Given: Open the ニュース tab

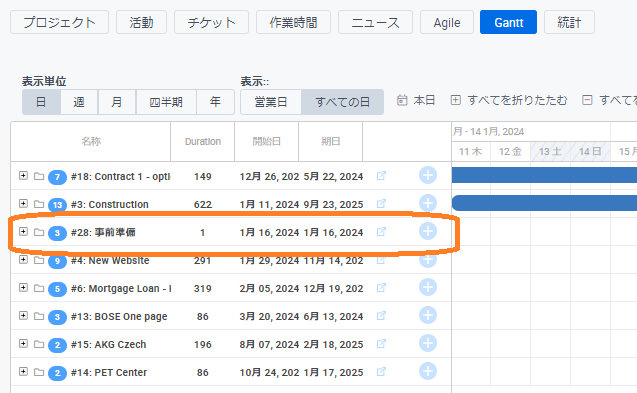Looking at the screenshot, I should [375, 22].
